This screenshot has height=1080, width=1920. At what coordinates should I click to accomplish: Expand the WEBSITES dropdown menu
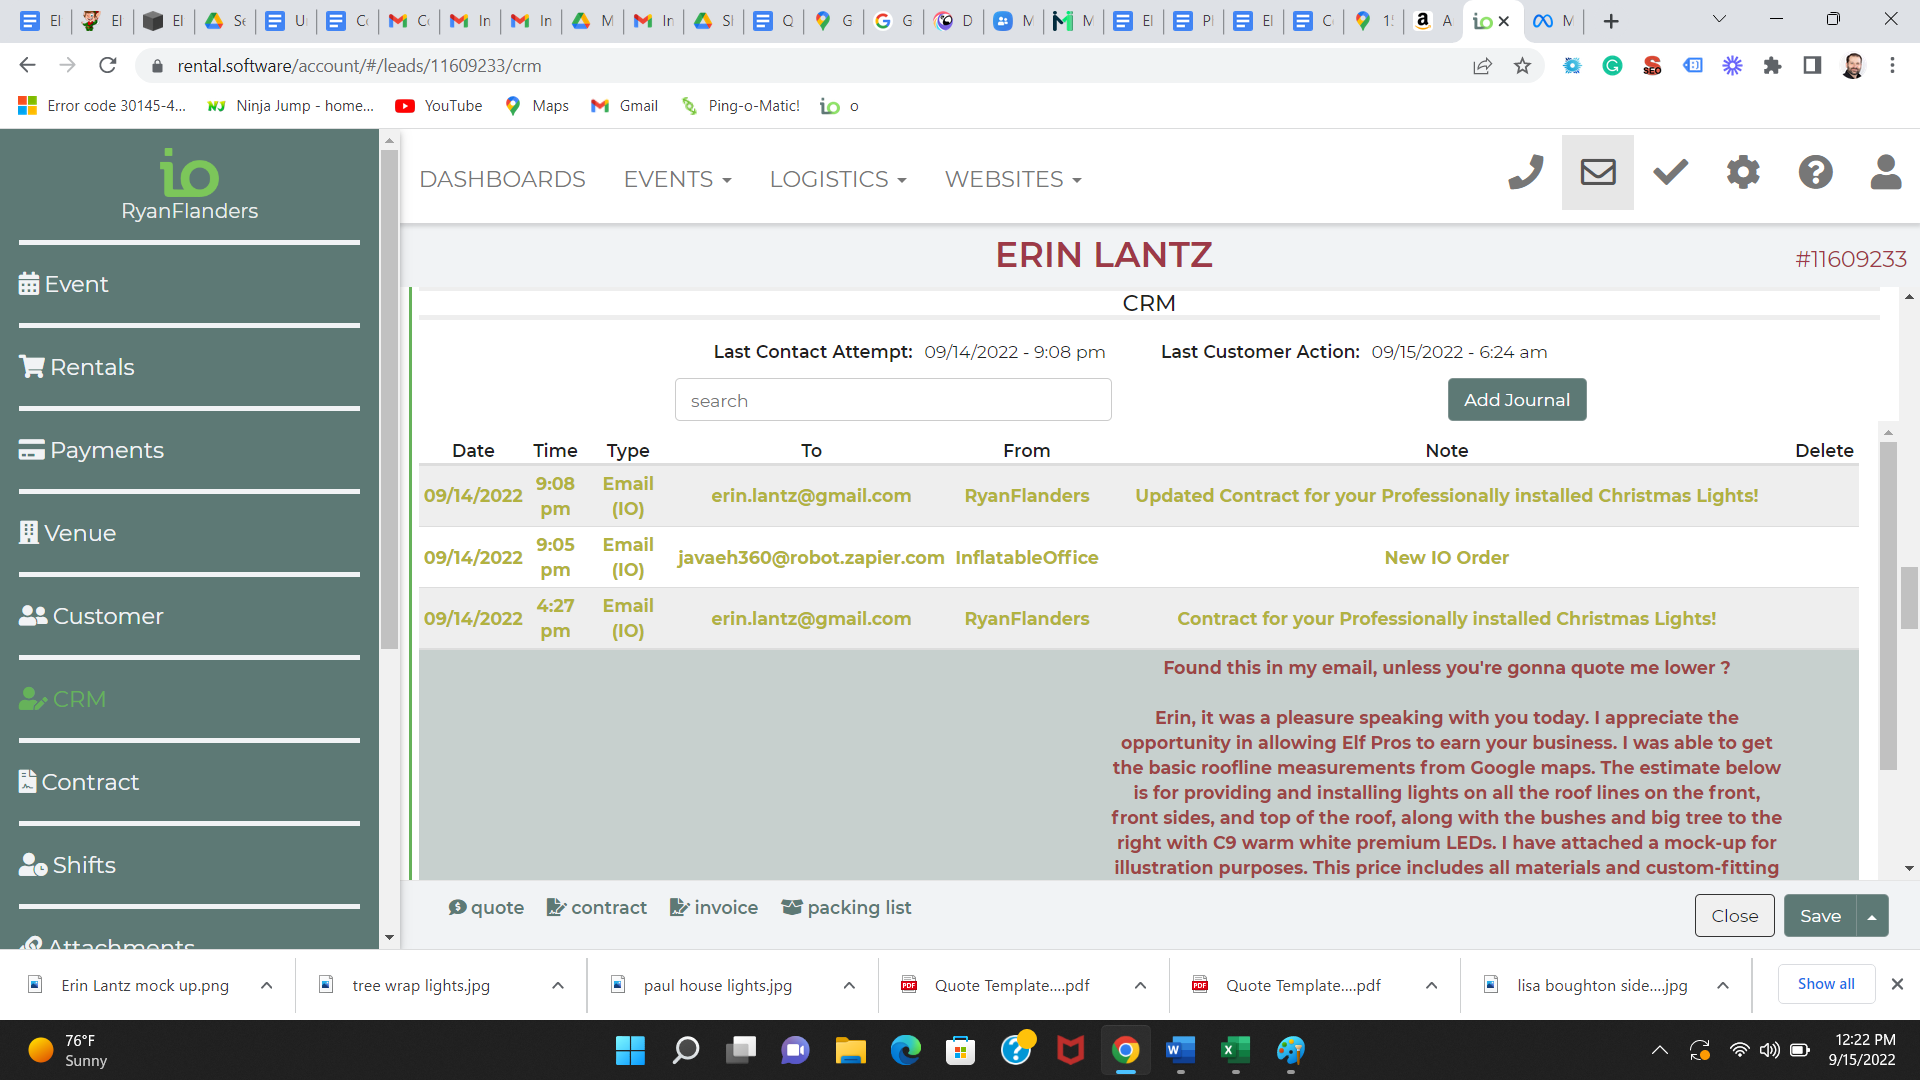tap(1012, 180)
